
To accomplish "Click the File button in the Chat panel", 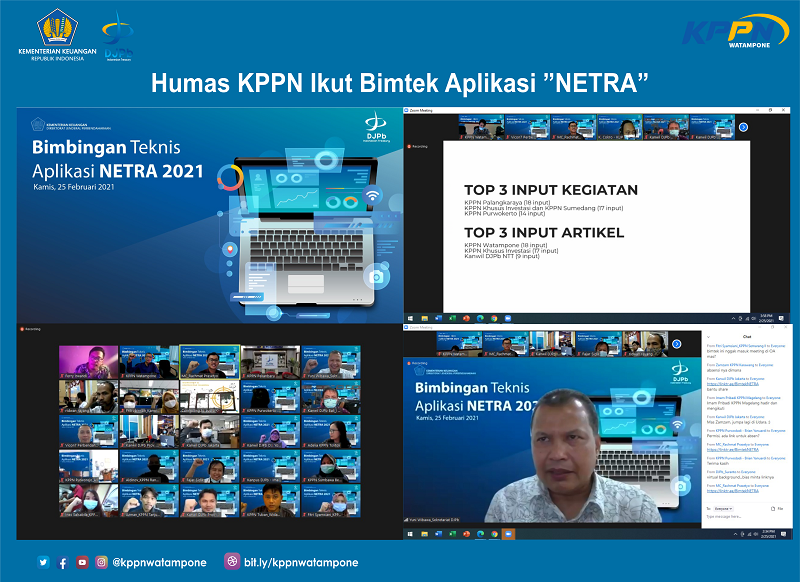I will 777,509.
